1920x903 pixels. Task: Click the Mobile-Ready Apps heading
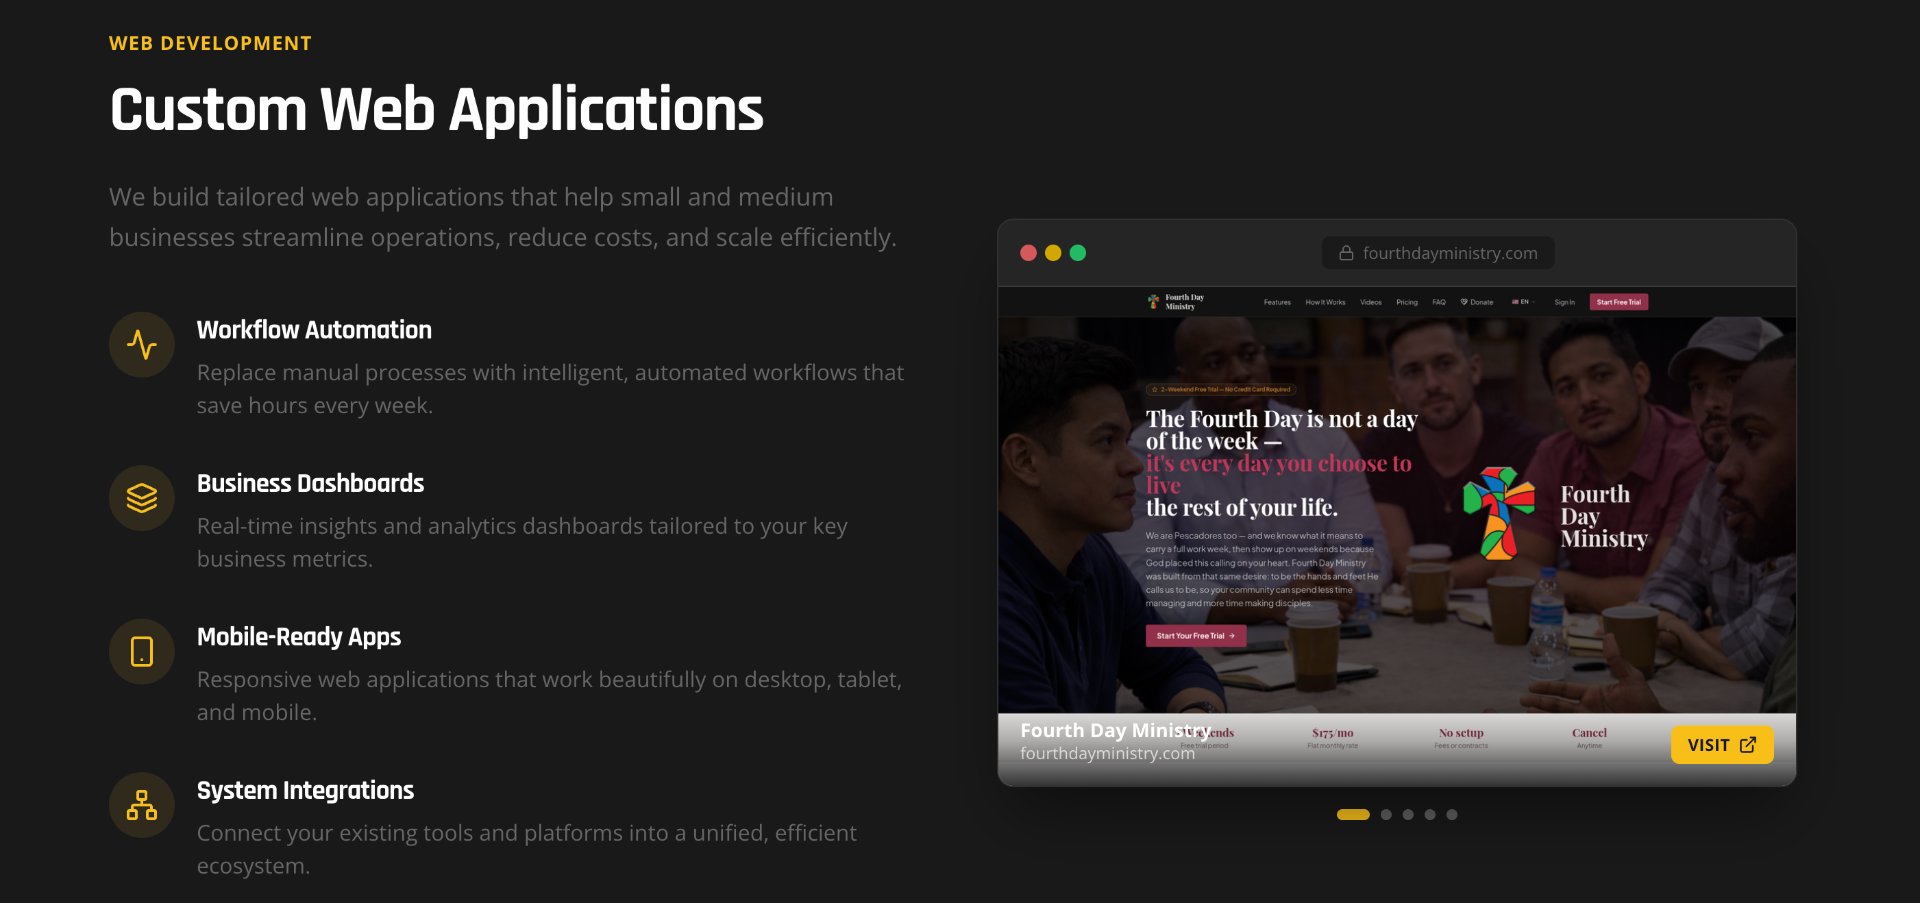299,637
